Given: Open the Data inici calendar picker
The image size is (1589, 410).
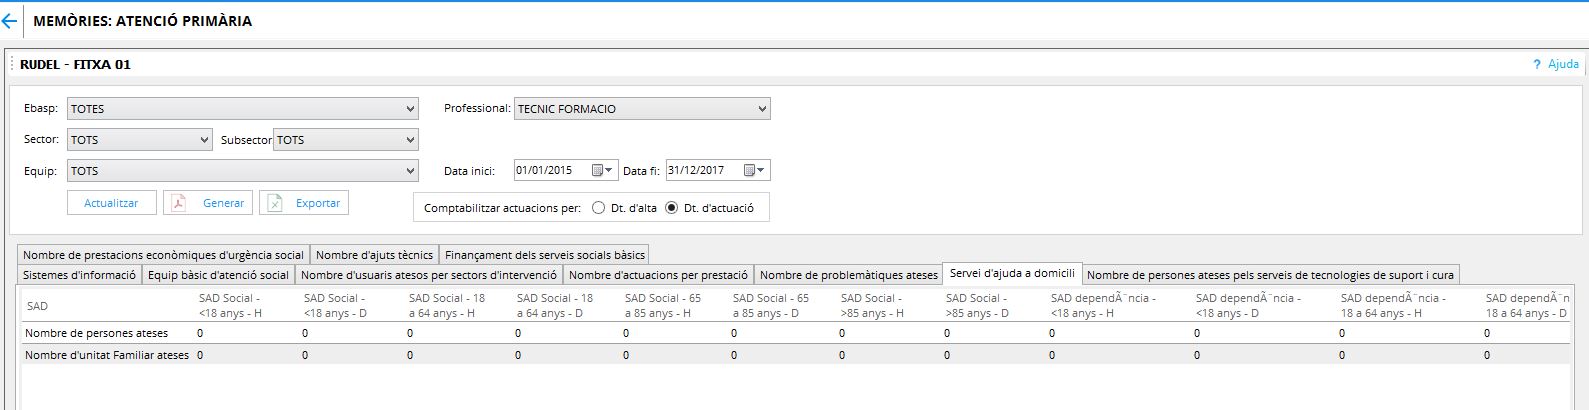Looking at the screenshot, I should (602, 171).
